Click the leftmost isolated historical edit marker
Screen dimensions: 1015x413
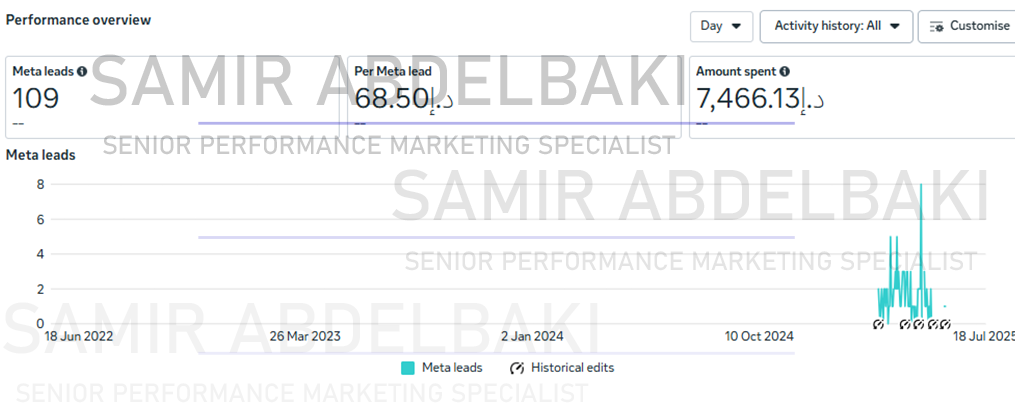(878, 324)
